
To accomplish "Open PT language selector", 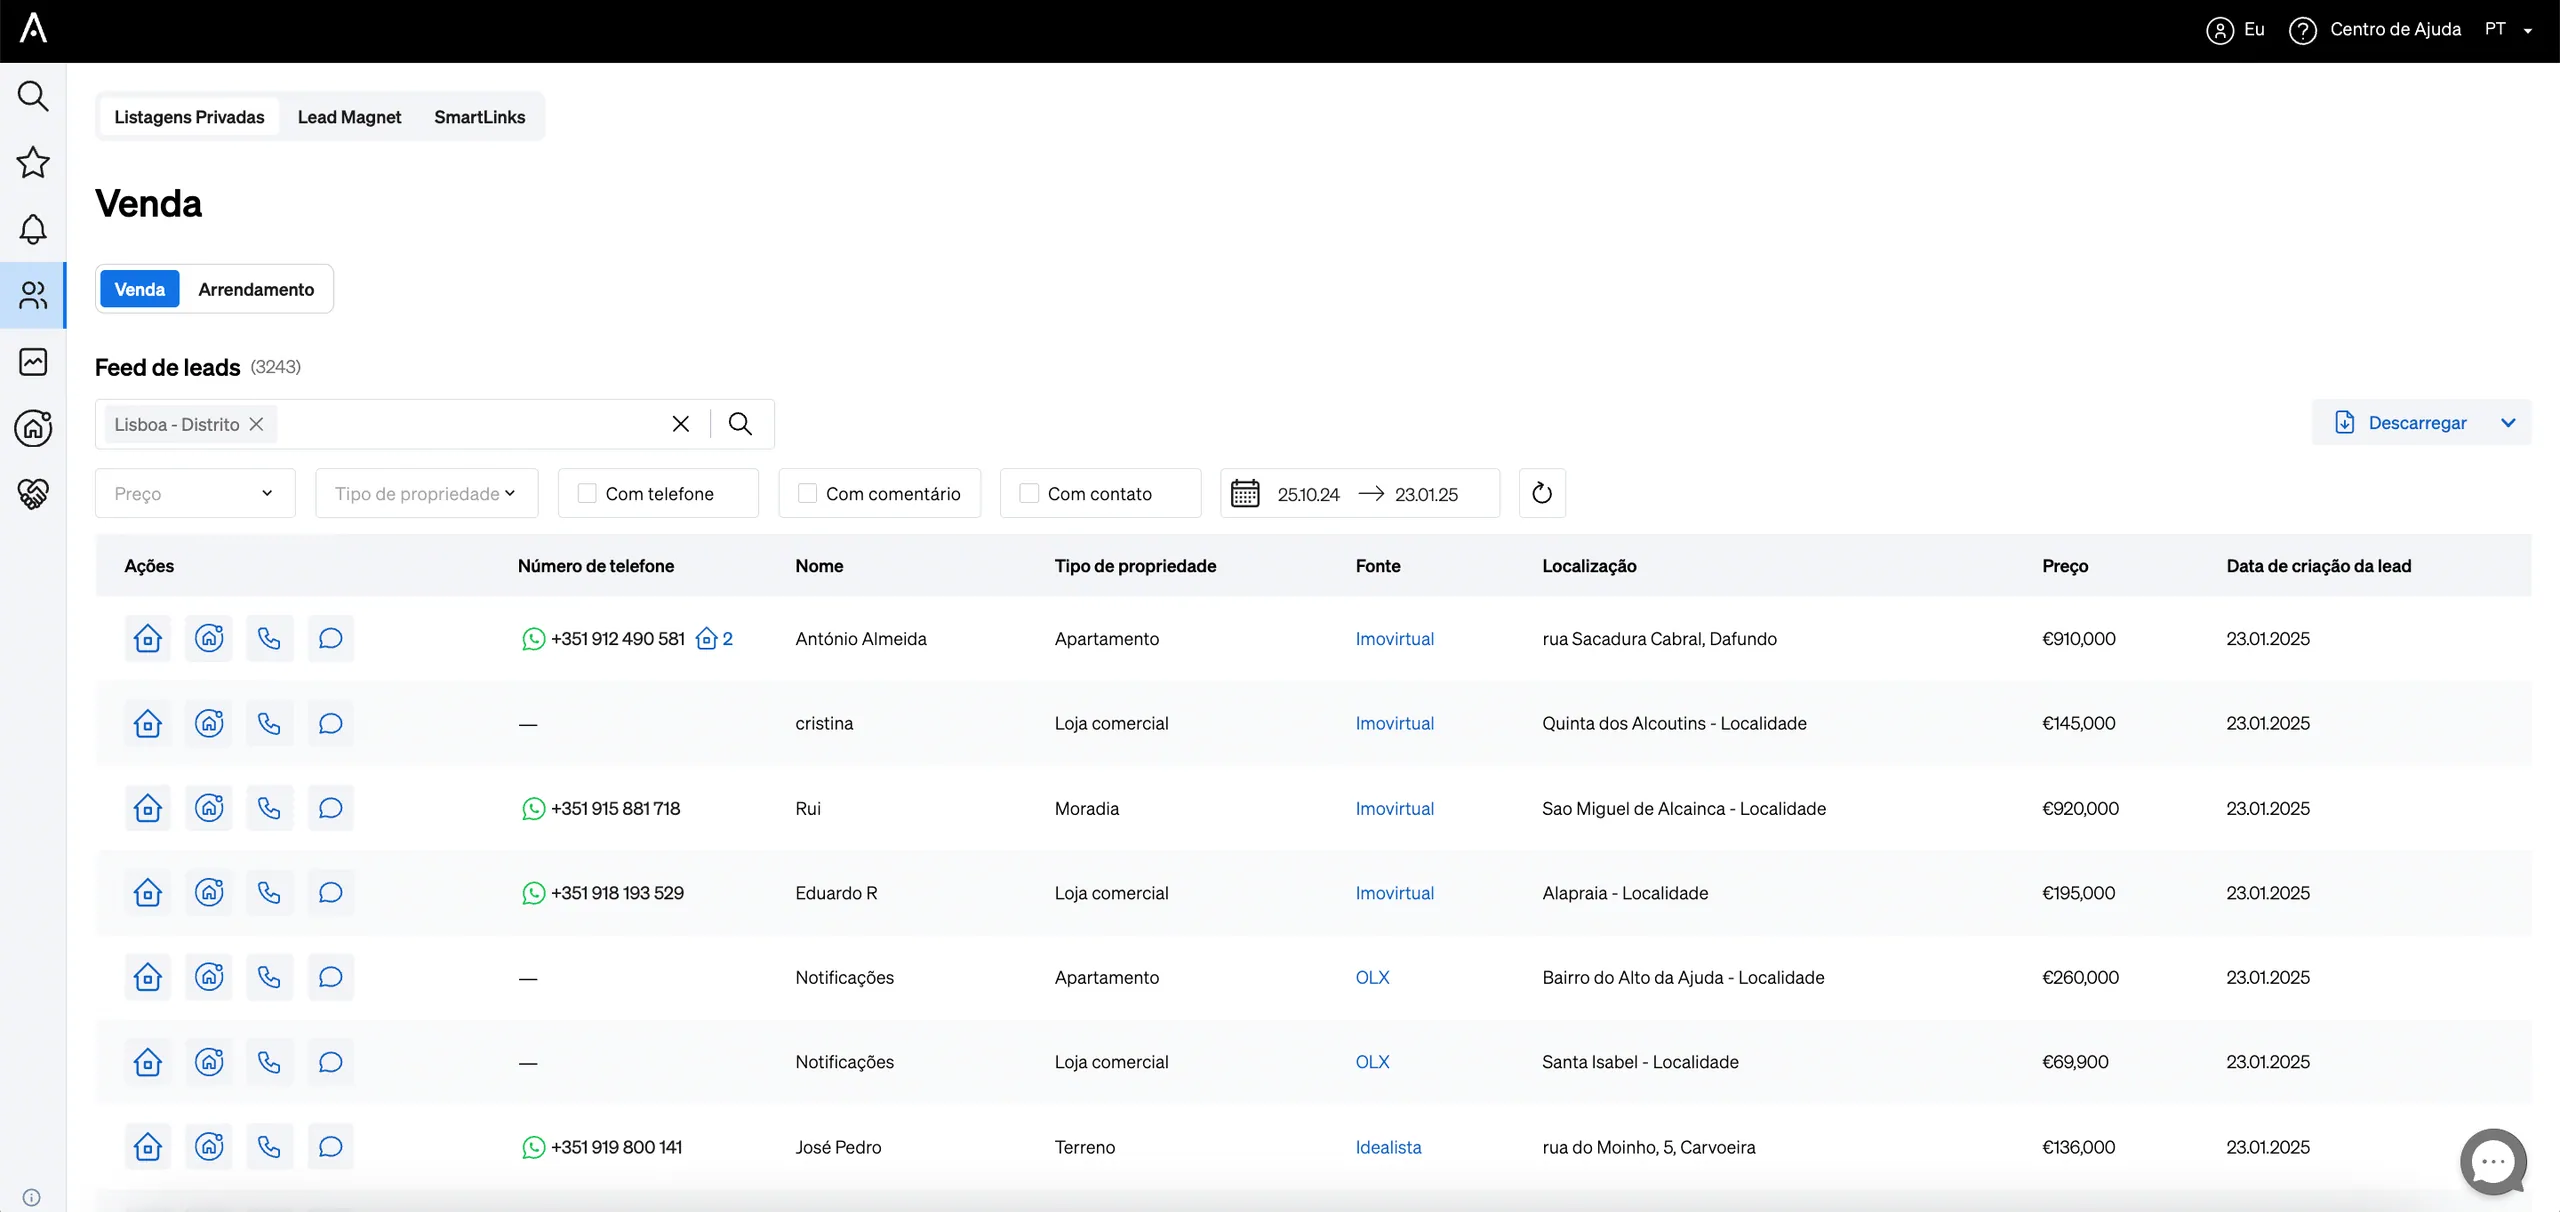I will coord(2508,29).
